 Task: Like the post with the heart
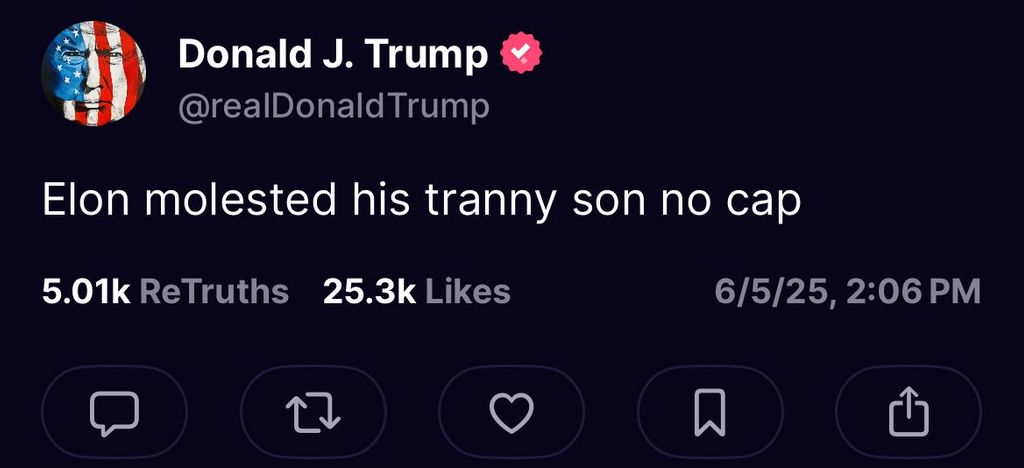point(511,412)
